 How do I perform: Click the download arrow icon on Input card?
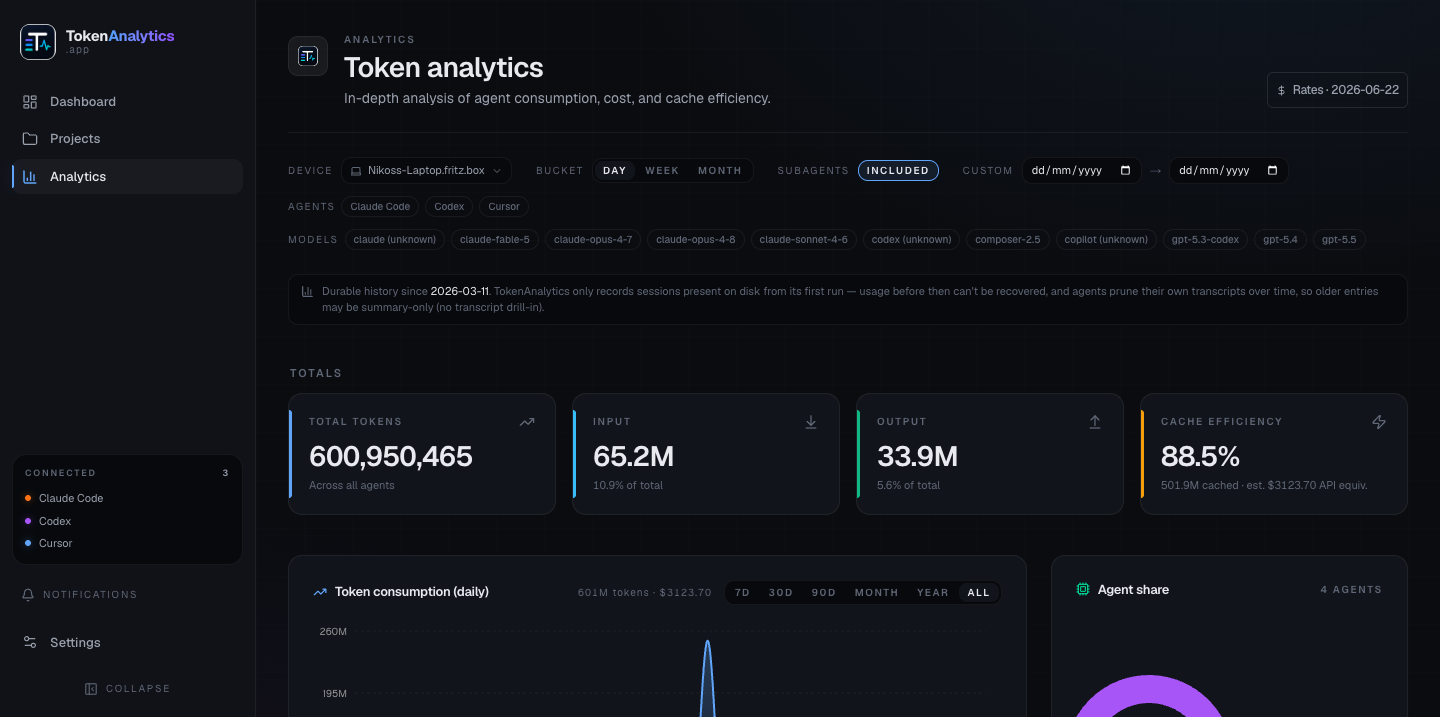[811, 422]
